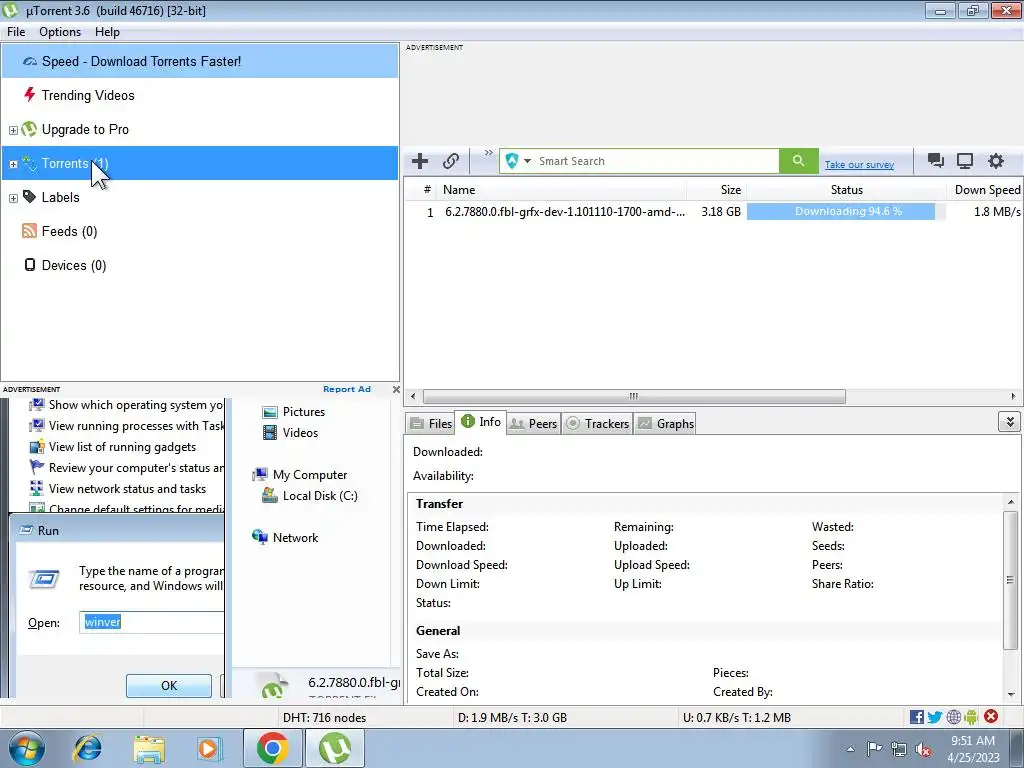Image resolution: width=1024 pixels, height=768 pixels.
Task: Click the Android icon in status bar
Action: coord(971,717)
